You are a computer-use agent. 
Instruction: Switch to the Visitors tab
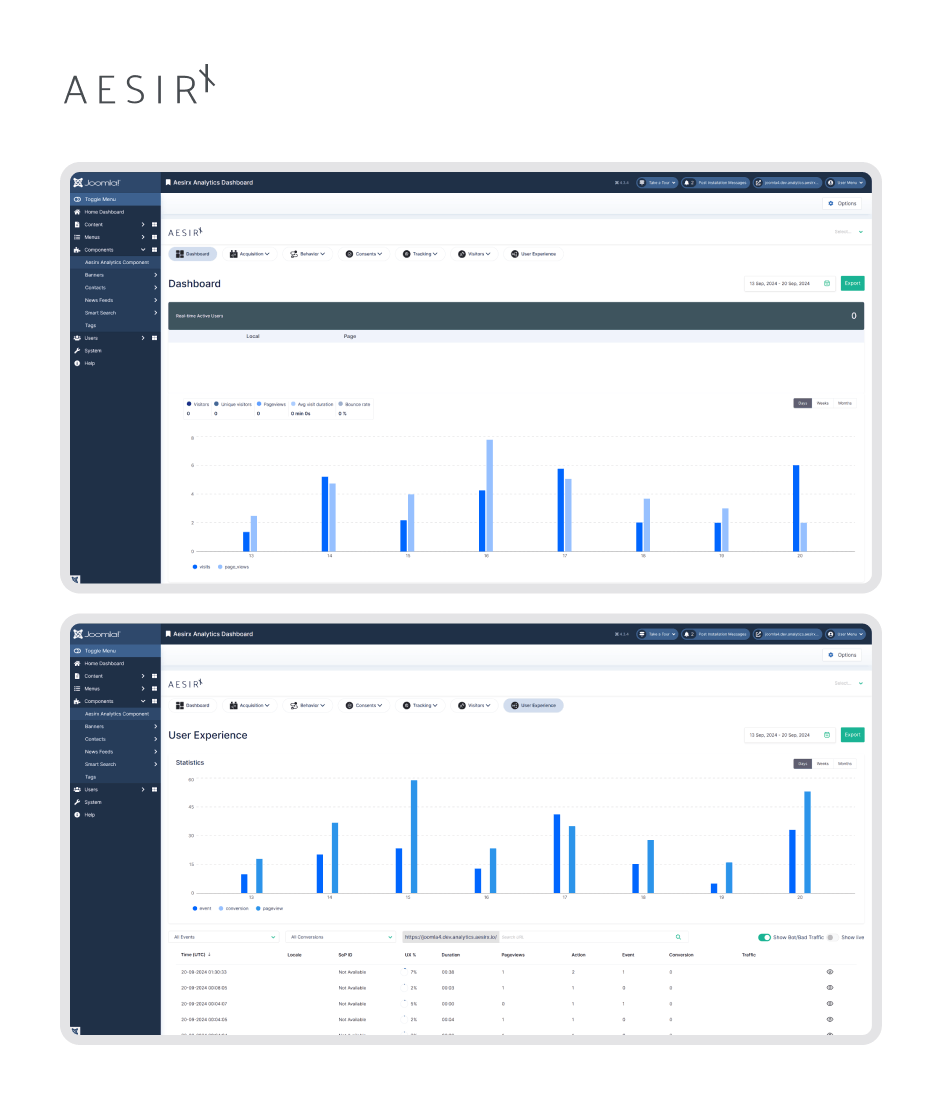pyautogui.click(x=472, y=253)
